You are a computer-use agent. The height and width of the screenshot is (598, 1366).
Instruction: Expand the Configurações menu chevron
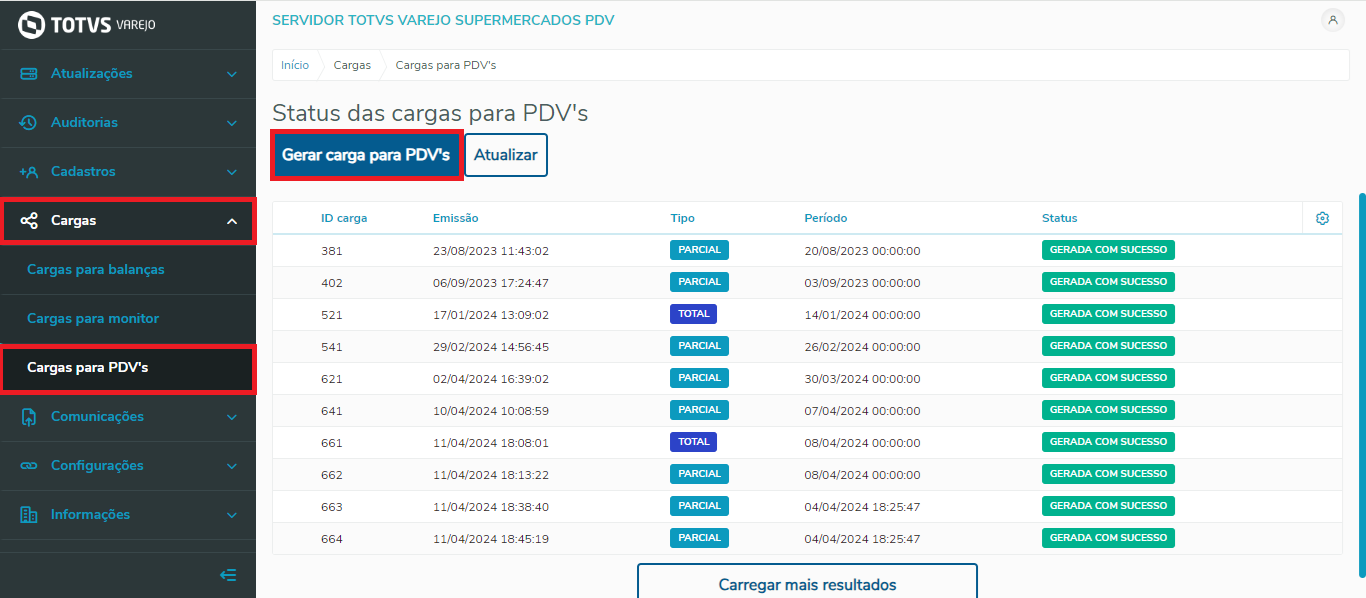tap(232, 466)
